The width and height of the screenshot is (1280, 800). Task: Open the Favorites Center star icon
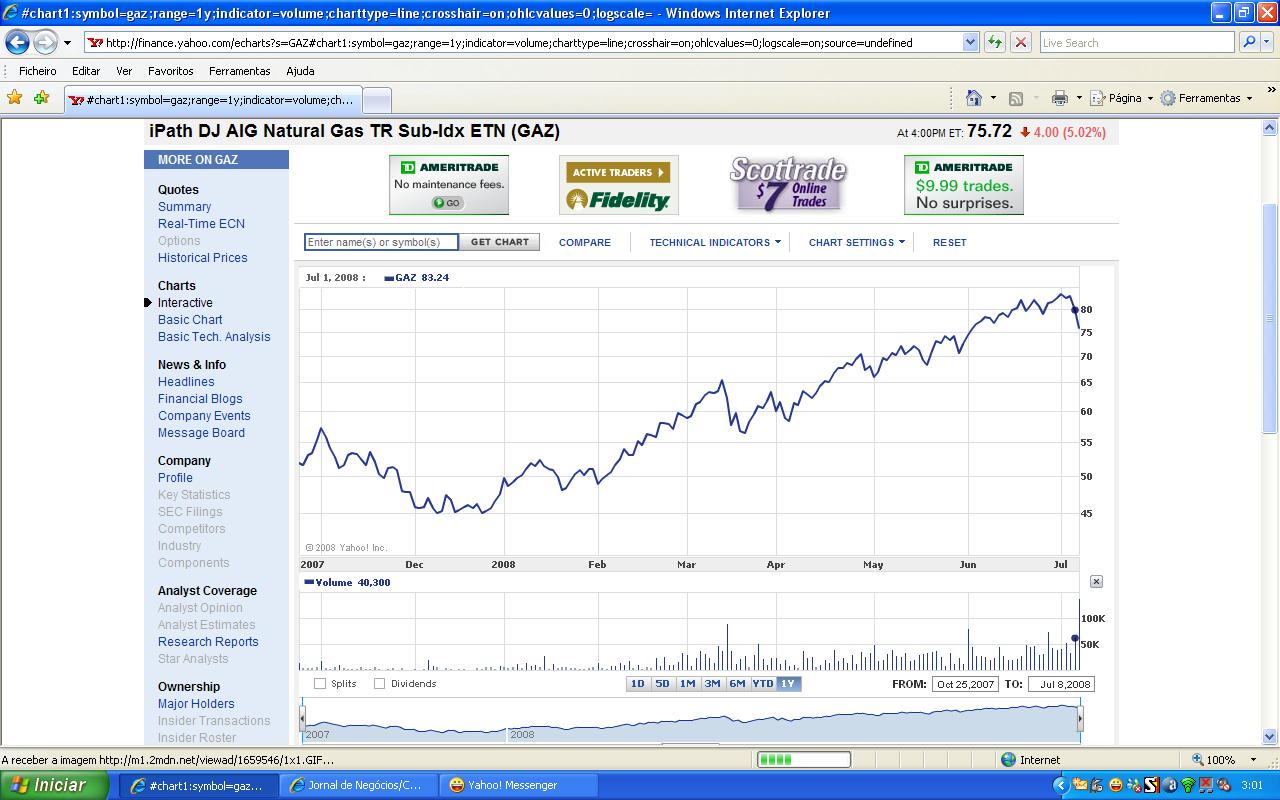(x=14, y=98)
